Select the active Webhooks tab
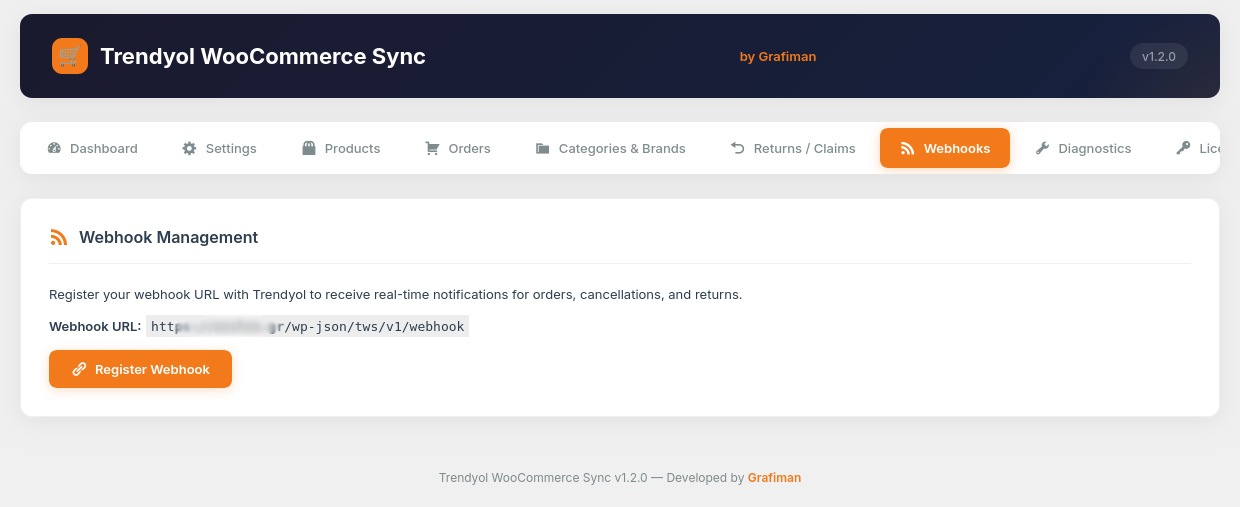 (x=945, y=148)
